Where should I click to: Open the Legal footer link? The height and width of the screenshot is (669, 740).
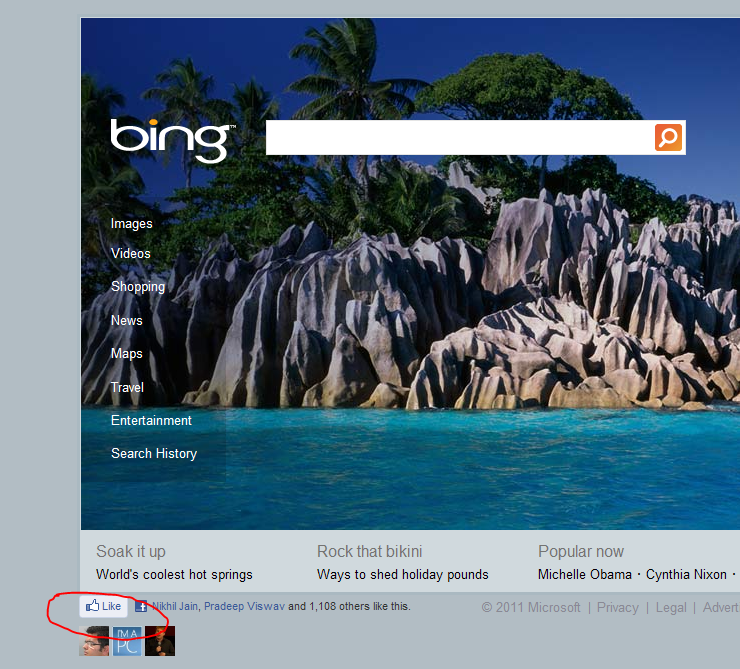coord(671,607)
